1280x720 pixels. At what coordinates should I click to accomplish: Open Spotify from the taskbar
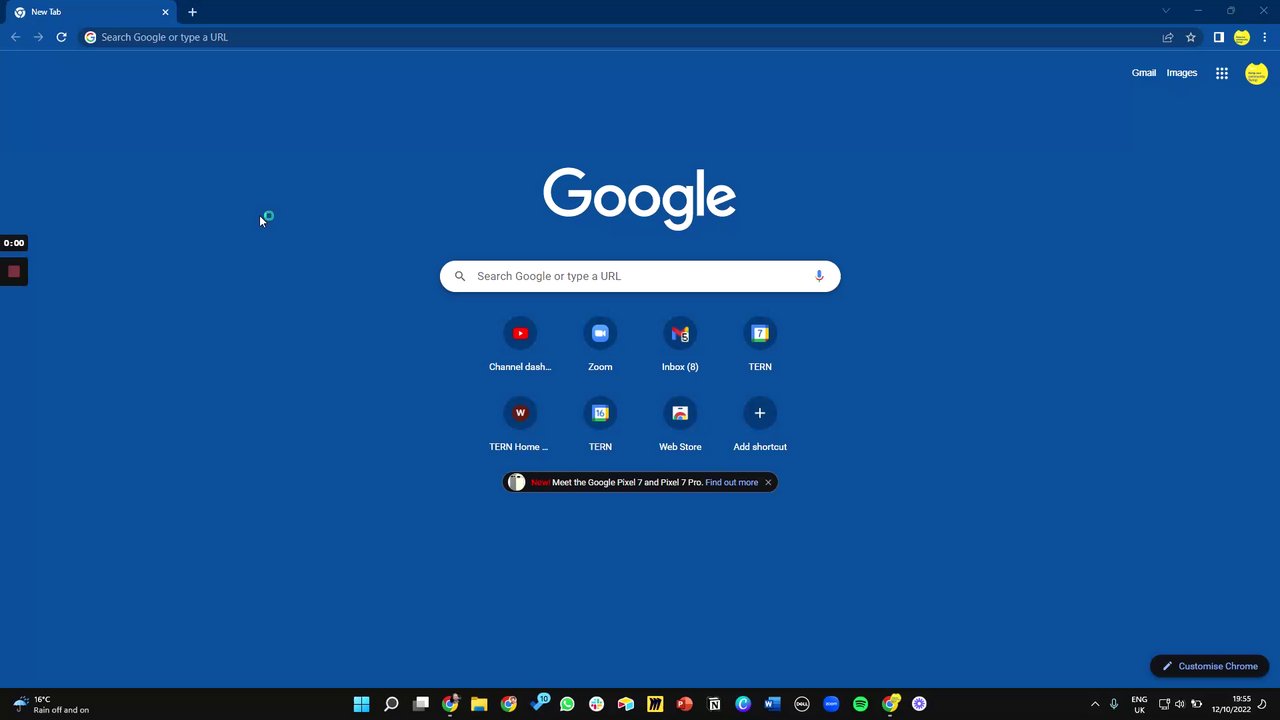(x=861, y=704)
